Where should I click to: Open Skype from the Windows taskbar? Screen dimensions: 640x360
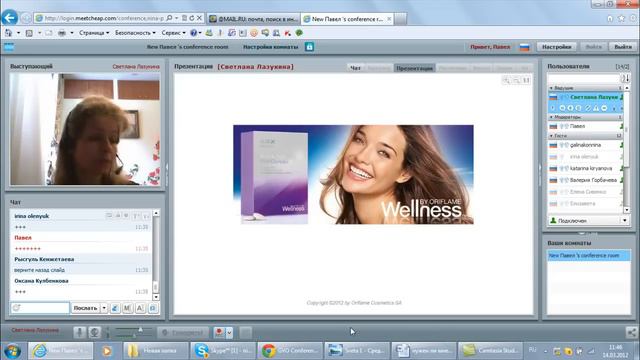point(223,351)
